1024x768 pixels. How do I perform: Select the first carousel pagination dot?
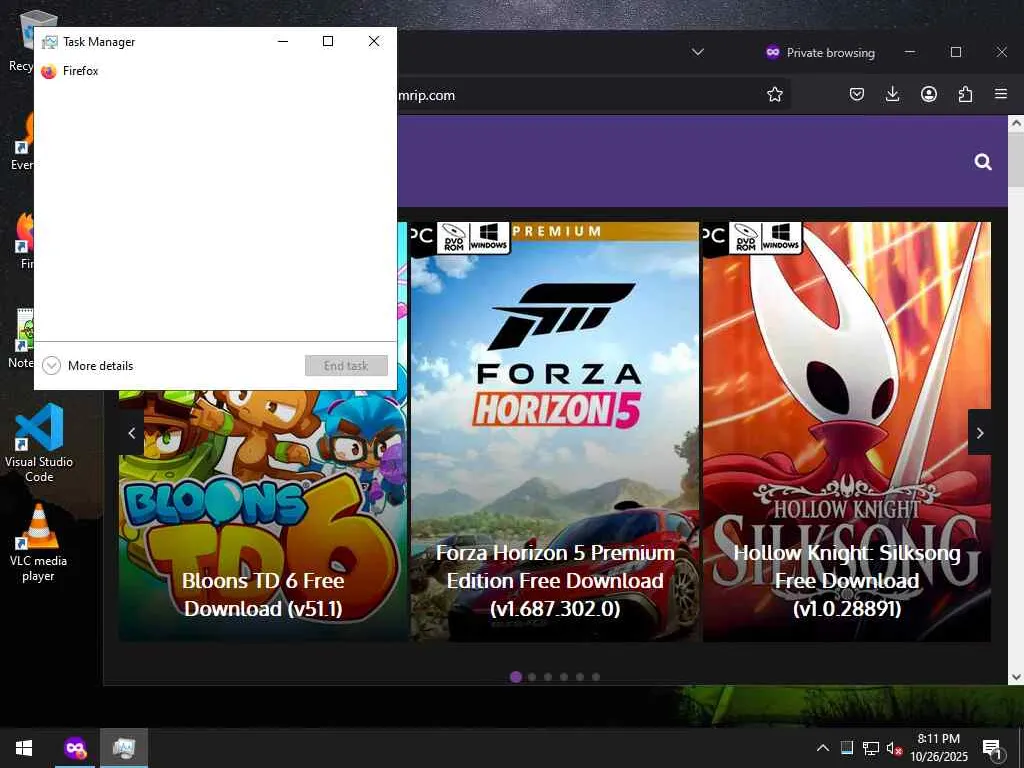[x=516, y=677]
